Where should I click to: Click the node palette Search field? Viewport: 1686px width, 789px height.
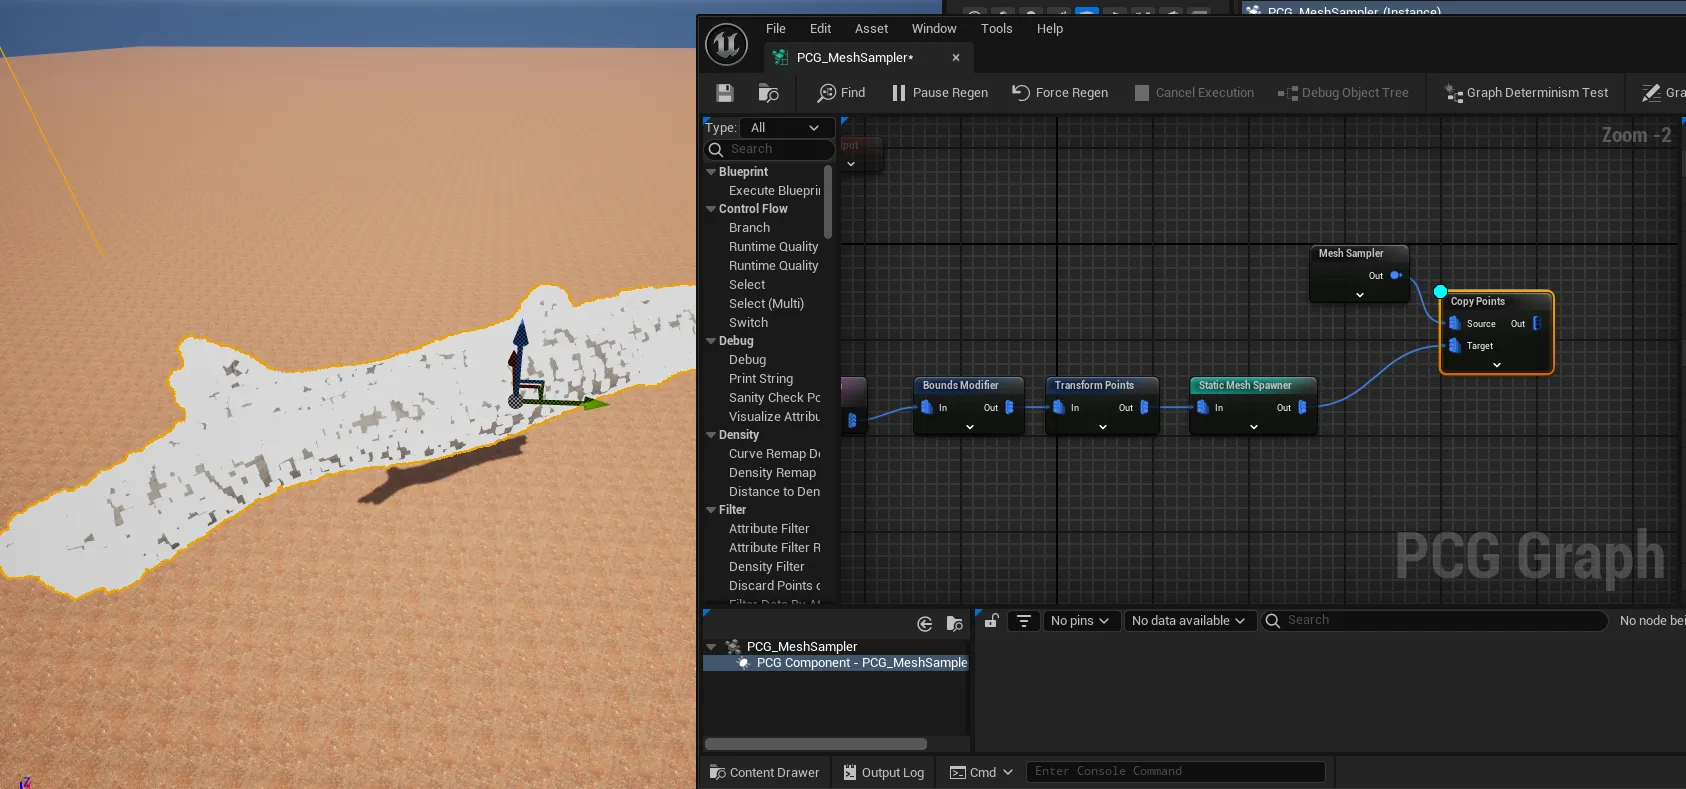coord(770,149)
